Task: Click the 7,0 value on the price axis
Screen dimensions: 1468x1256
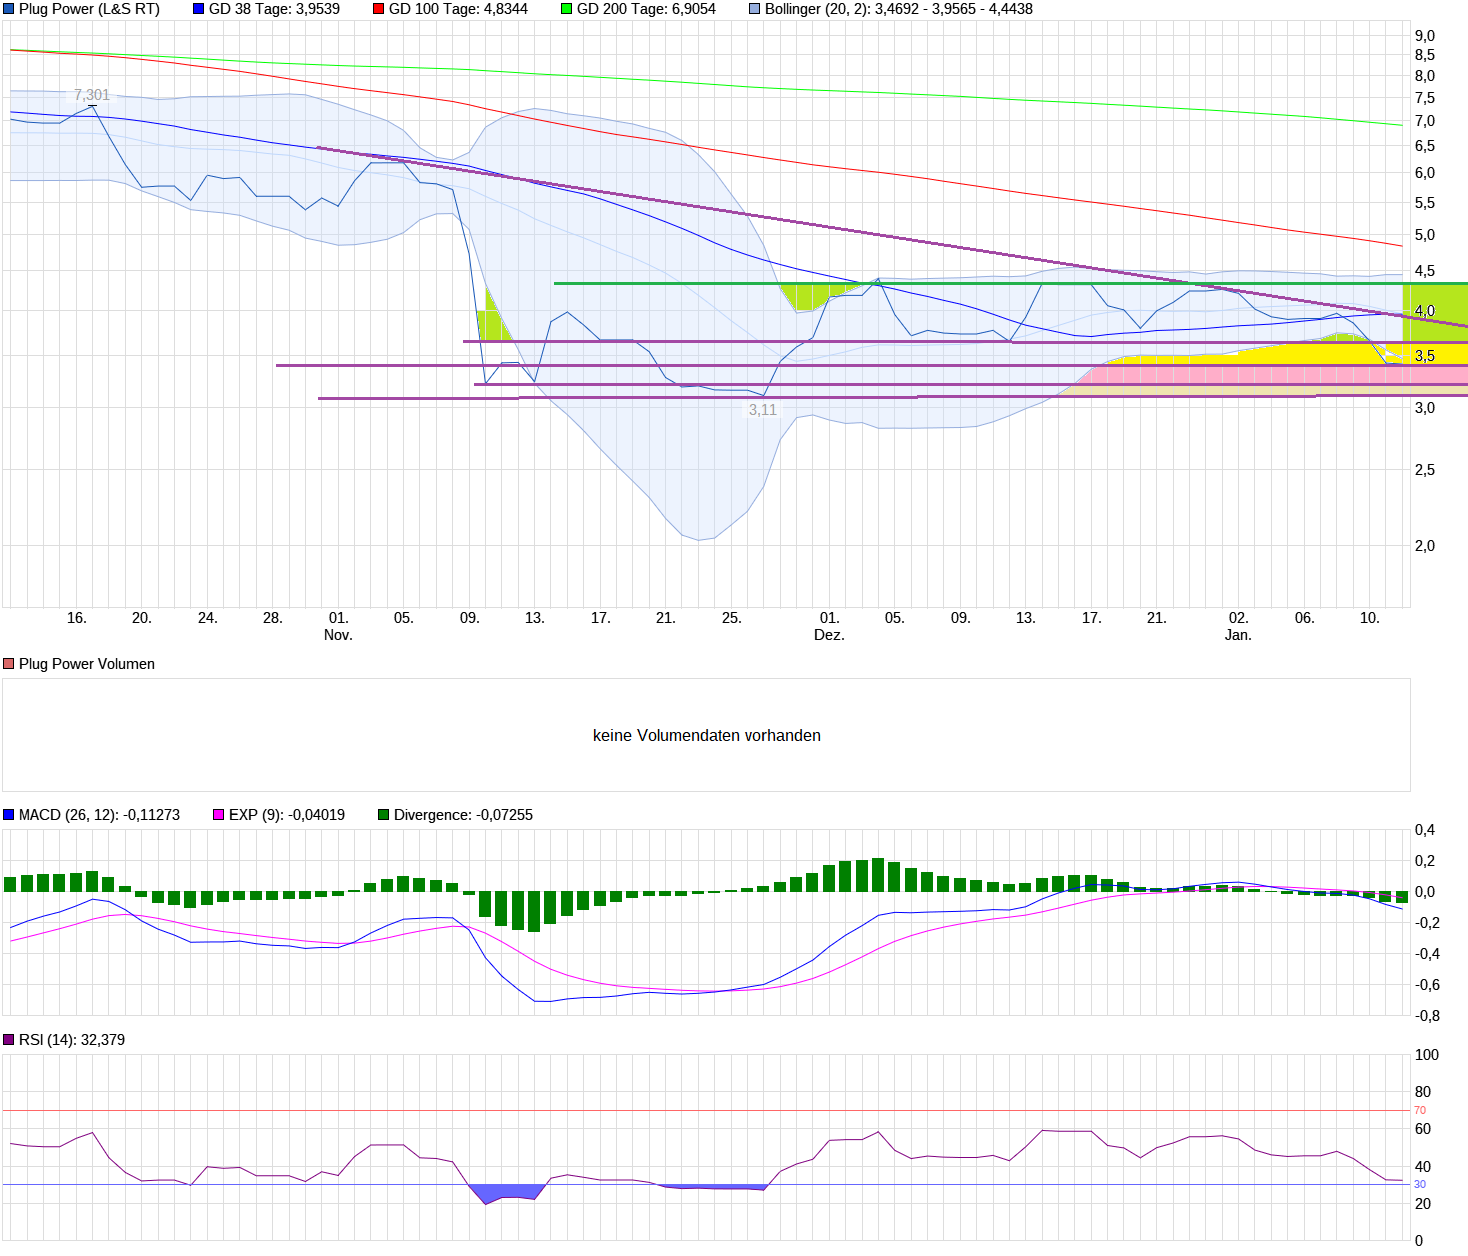Action: pos(1425,121)
